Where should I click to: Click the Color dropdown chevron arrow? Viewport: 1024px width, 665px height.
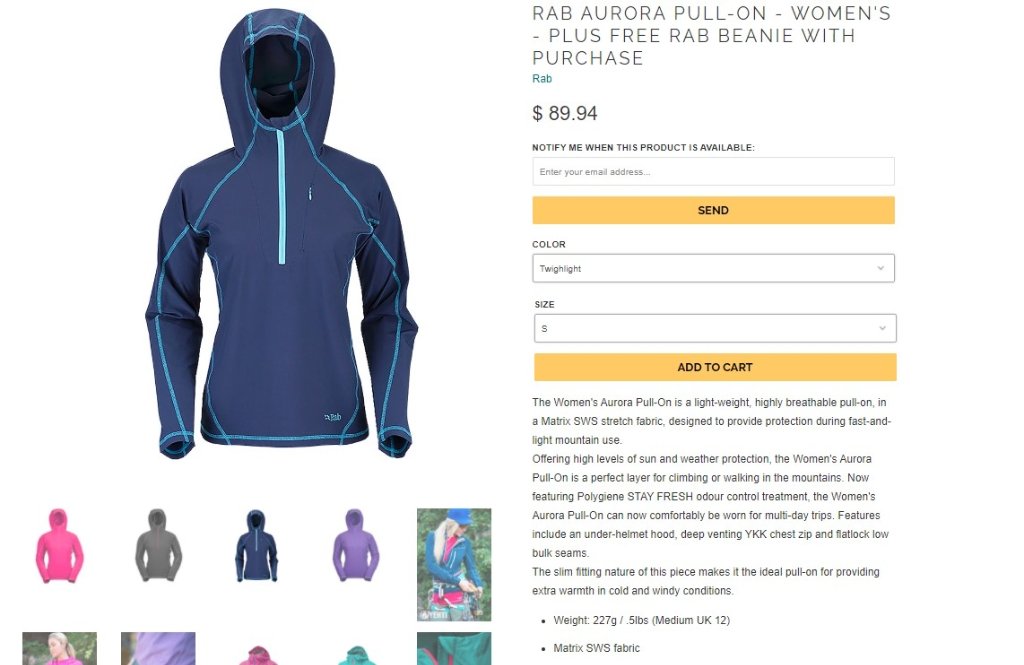(x=880, y=268)
